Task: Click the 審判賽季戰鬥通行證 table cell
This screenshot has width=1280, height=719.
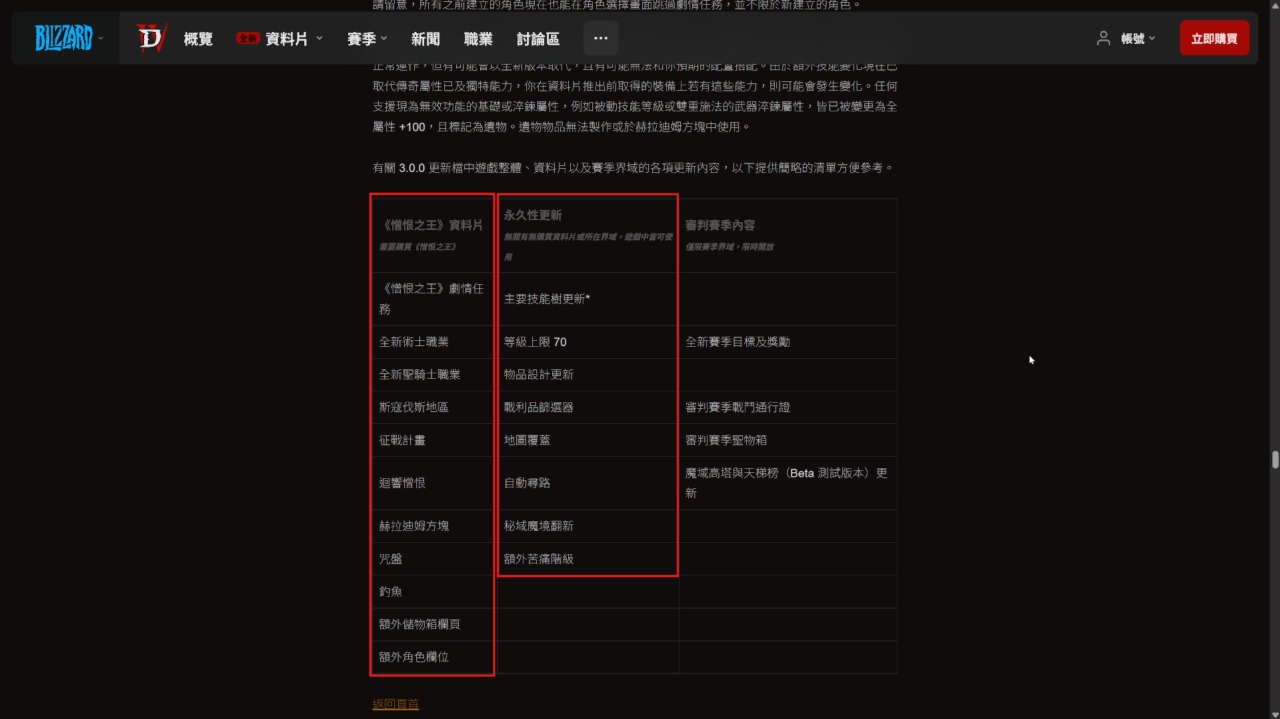Action: pos(737,408)
